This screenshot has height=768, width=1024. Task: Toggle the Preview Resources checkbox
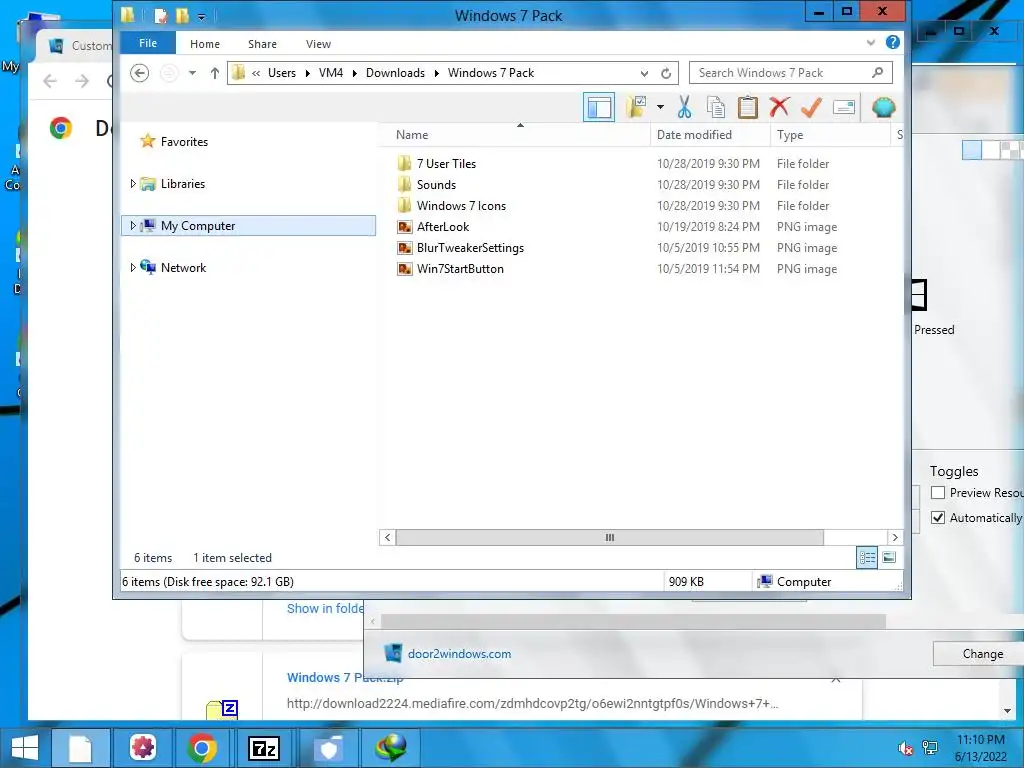(938, 492)
